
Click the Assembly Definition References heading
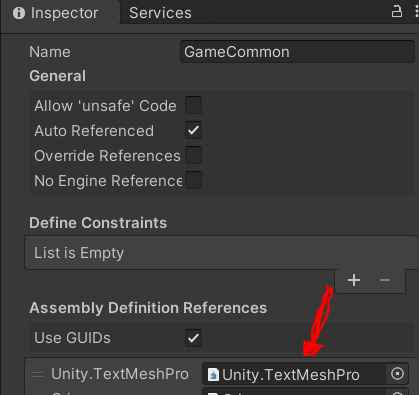pyautogui.click(x=148, y=308)
